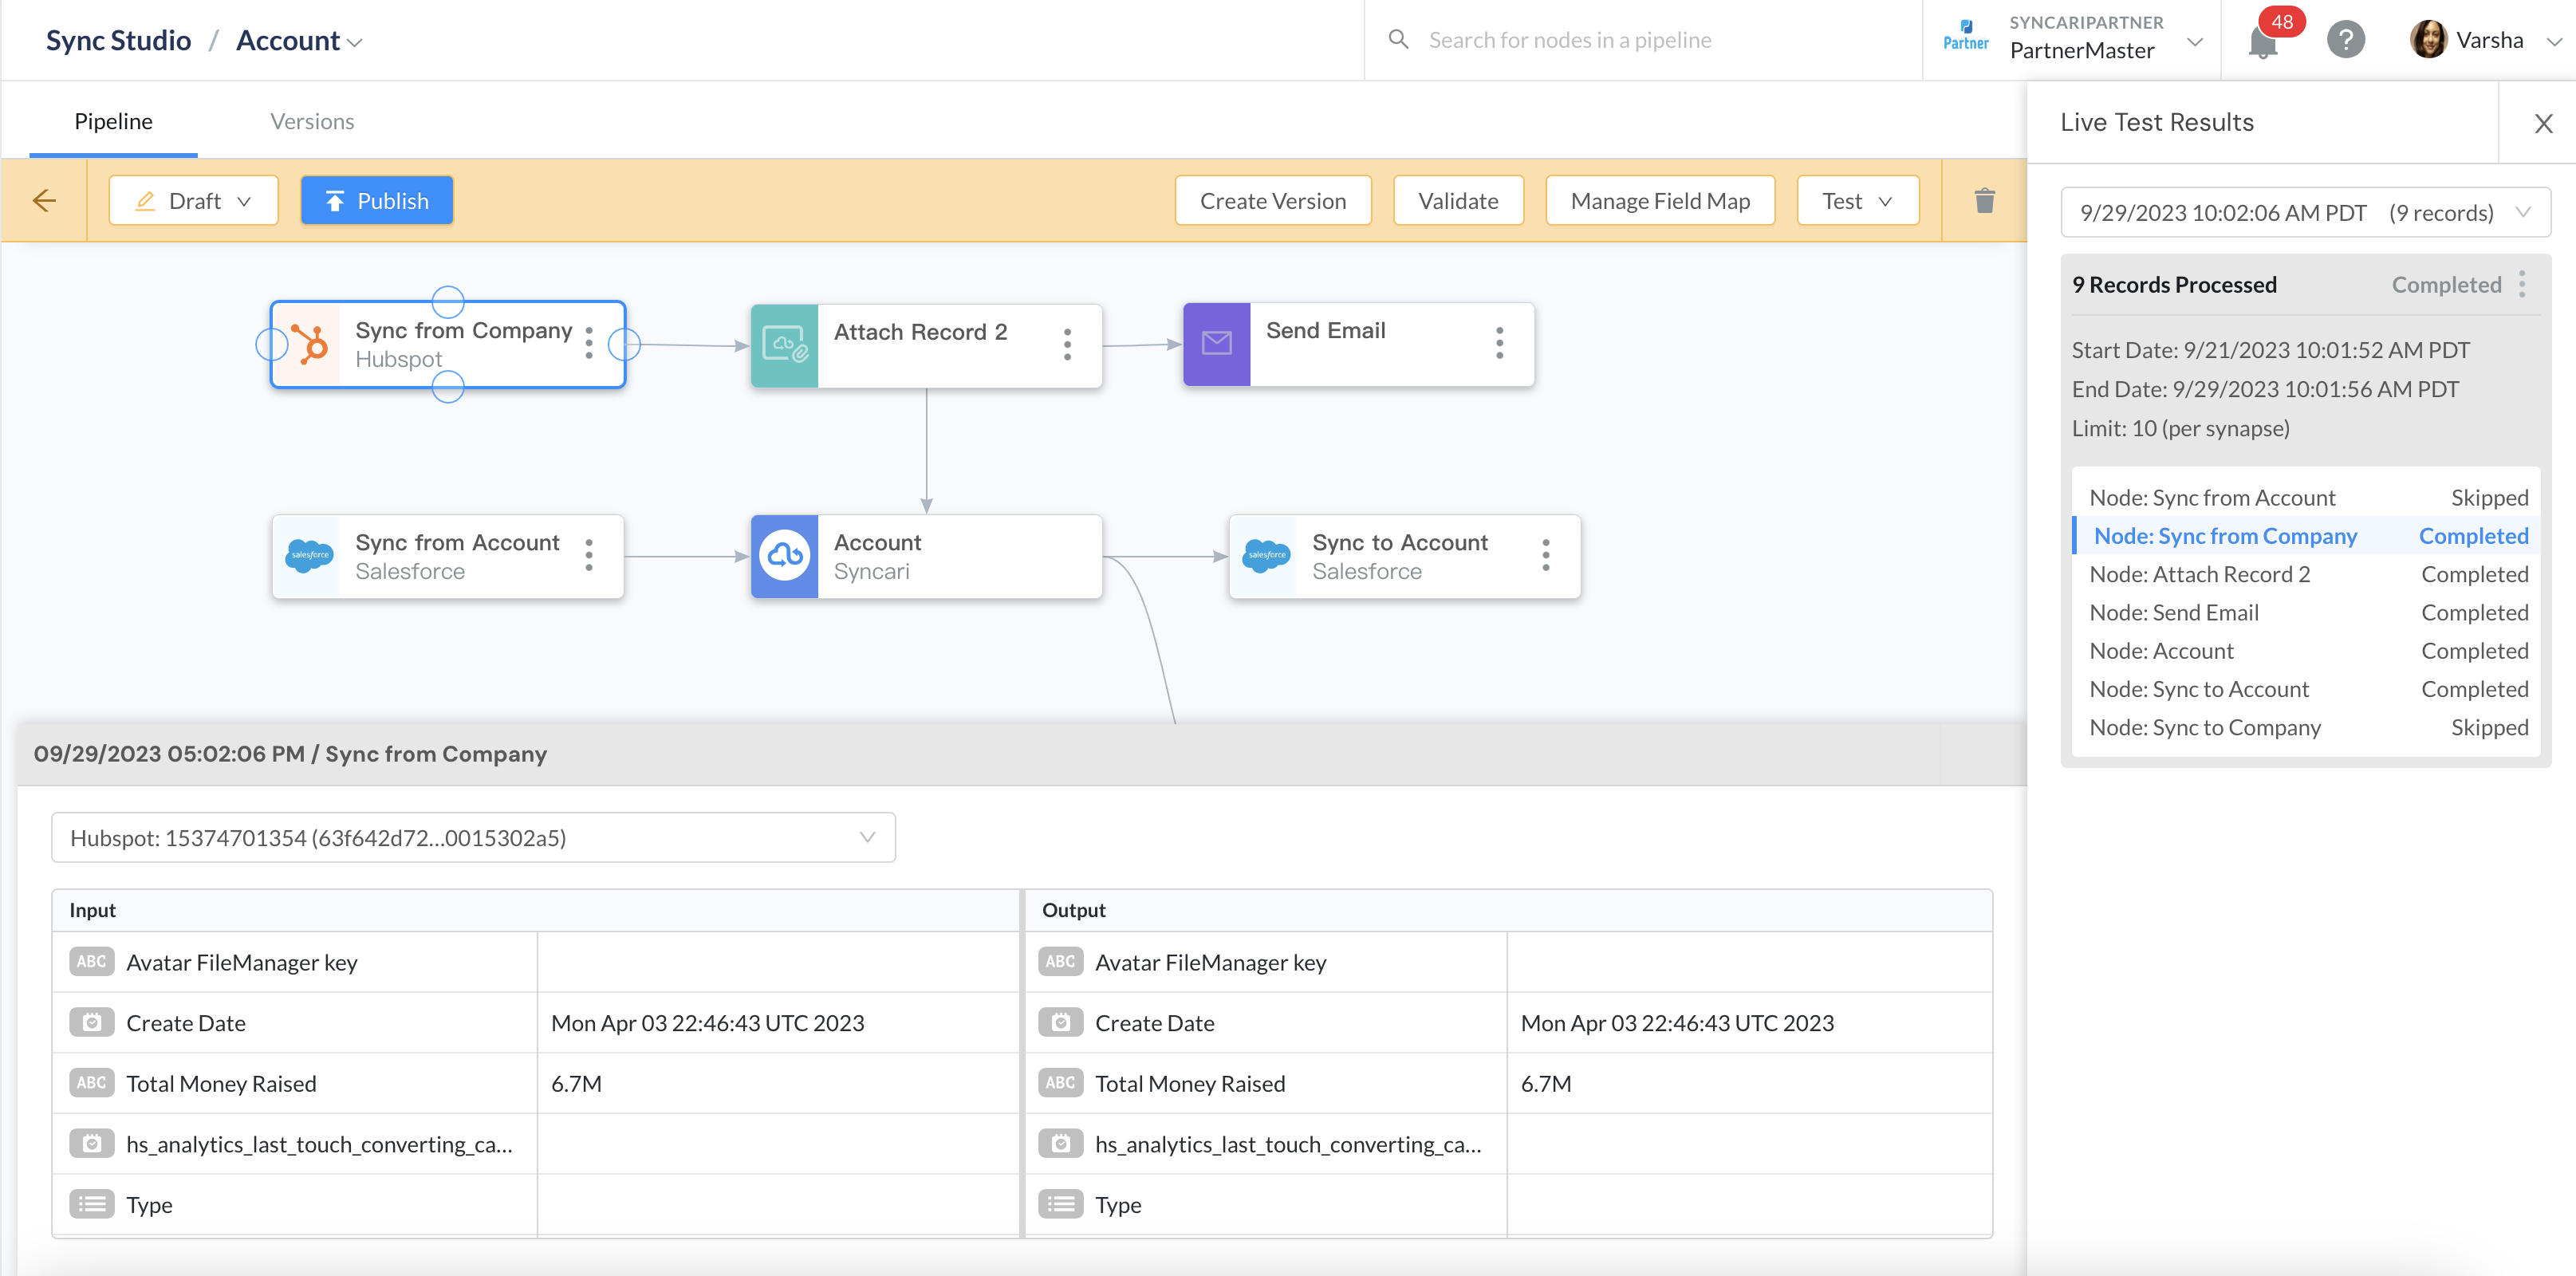The image size is (2576, 1276).
Task: Click Limit: 10 (per synapse) text
Action: point(2180,428)
